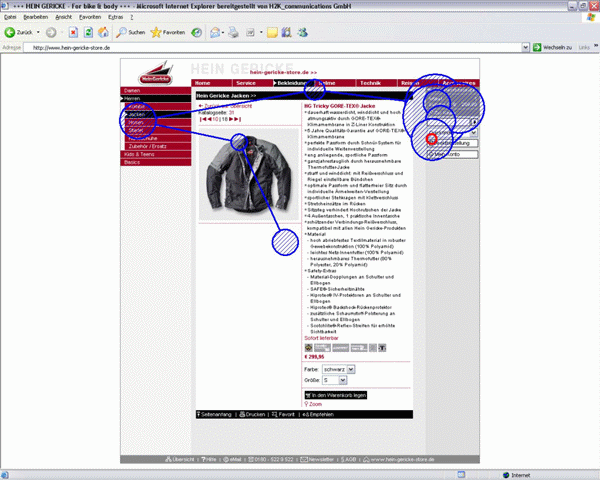Open the Zurück history dropdown arrow

38,33
